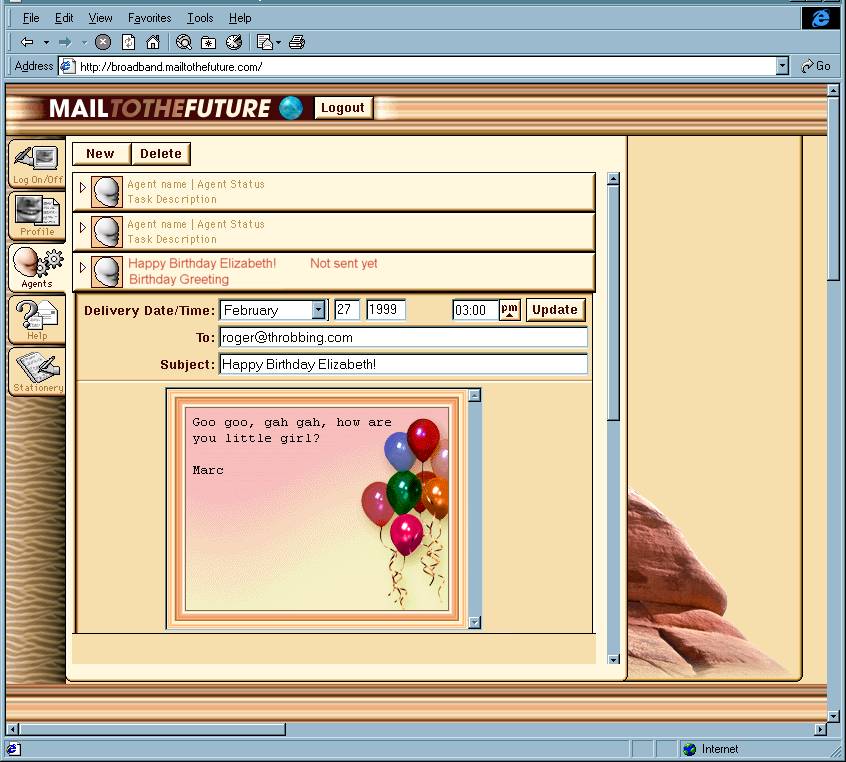Click the New agent button

click(x=100, y=154)
